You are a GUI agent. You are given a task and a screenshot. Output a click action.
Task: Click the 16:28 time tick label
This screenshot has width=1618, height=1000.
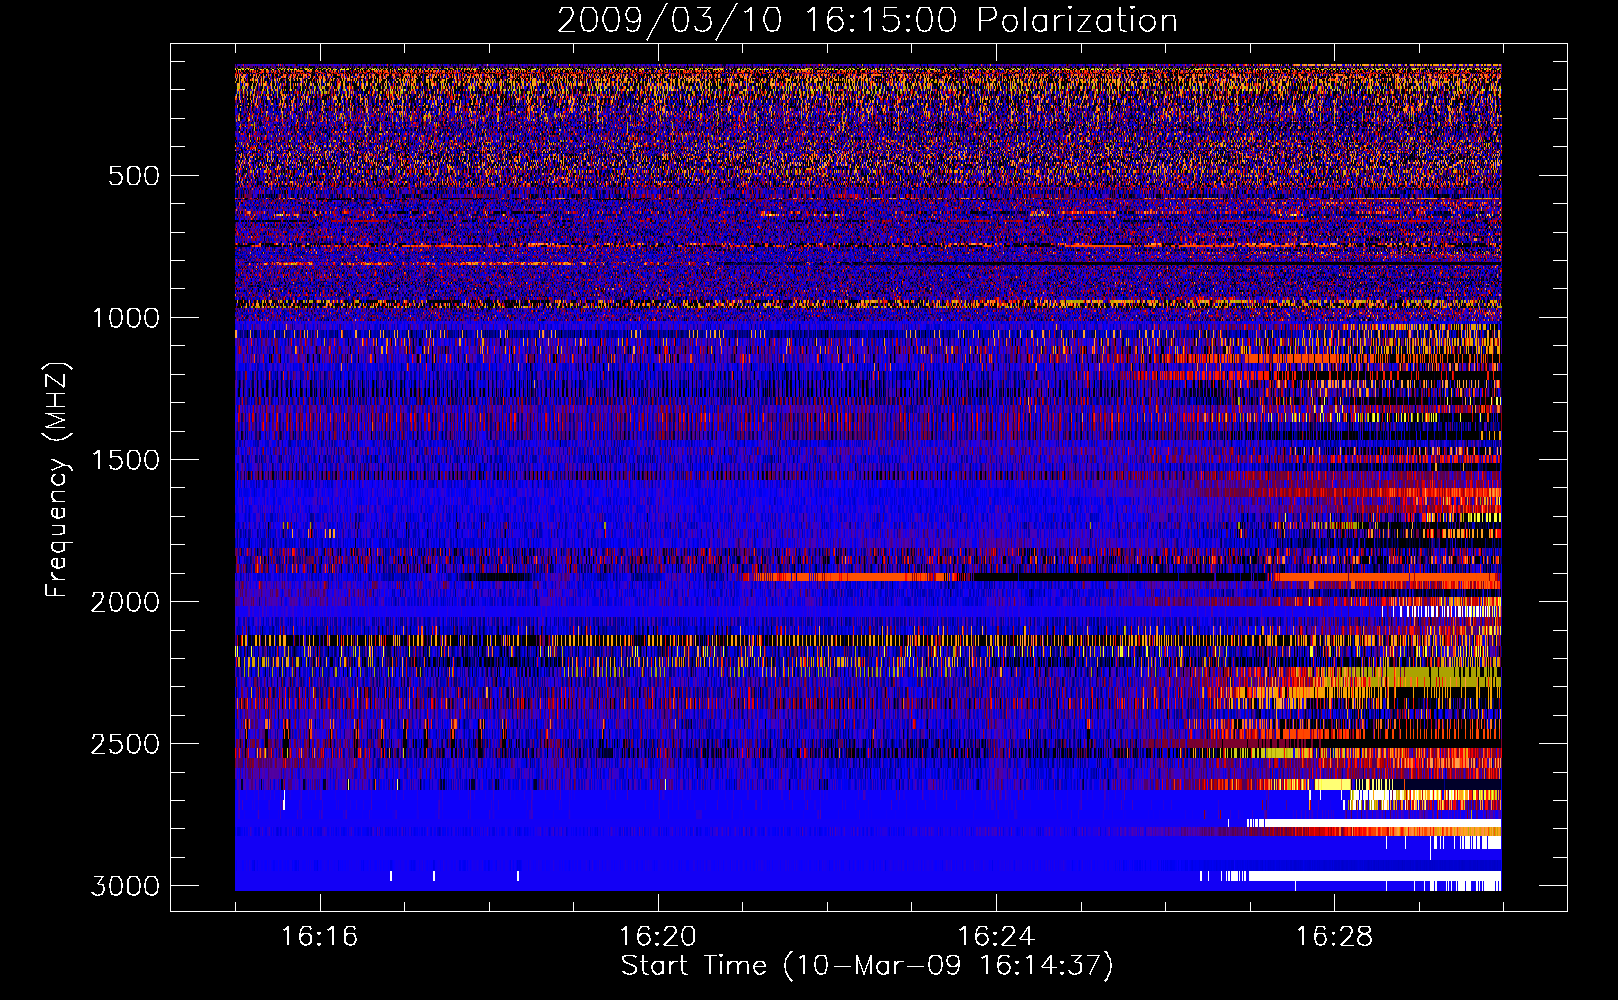1334,936
